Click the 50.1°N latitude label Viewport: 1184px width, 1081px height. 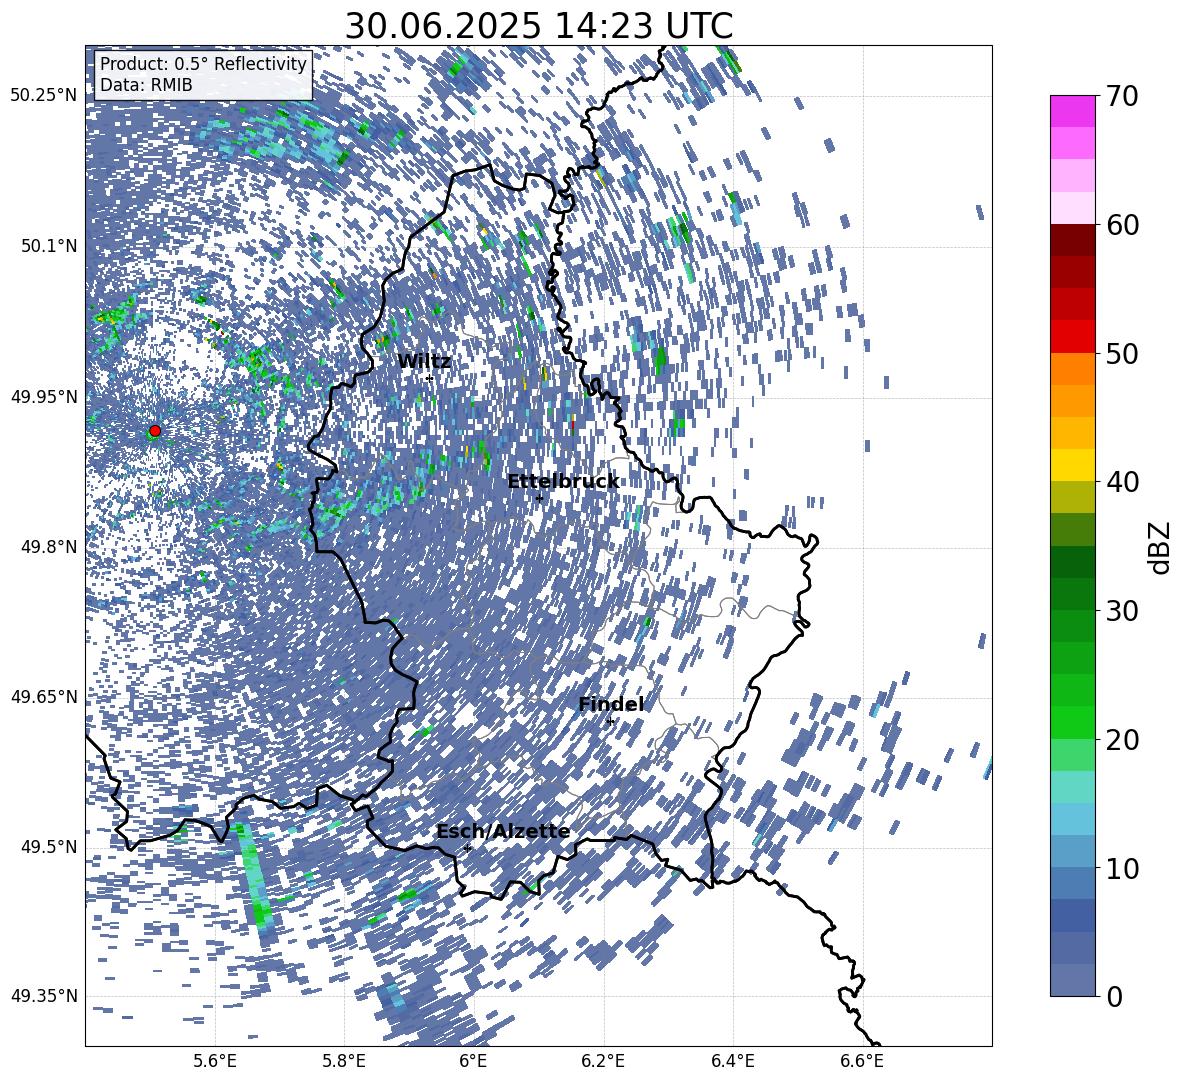pos(49,246)
